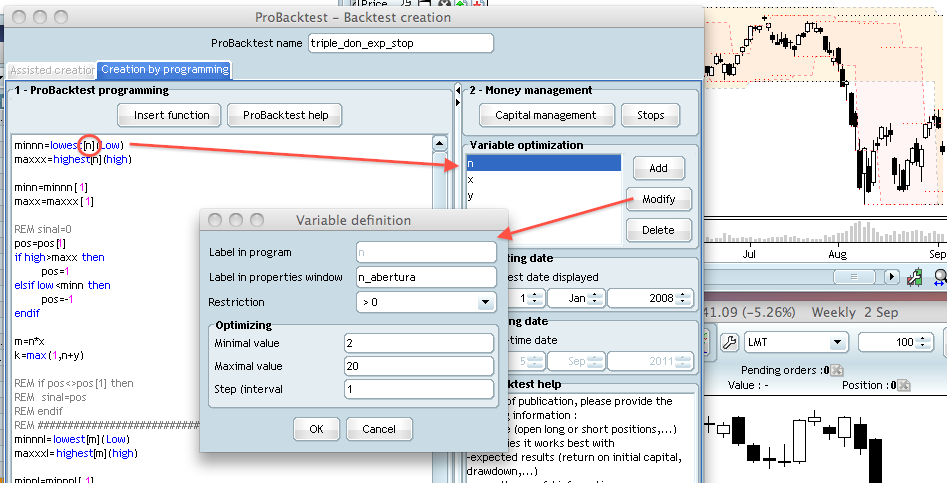Select variable y in optimization list
The height and width of the screenshot is (483, 947).
[544, 196]
